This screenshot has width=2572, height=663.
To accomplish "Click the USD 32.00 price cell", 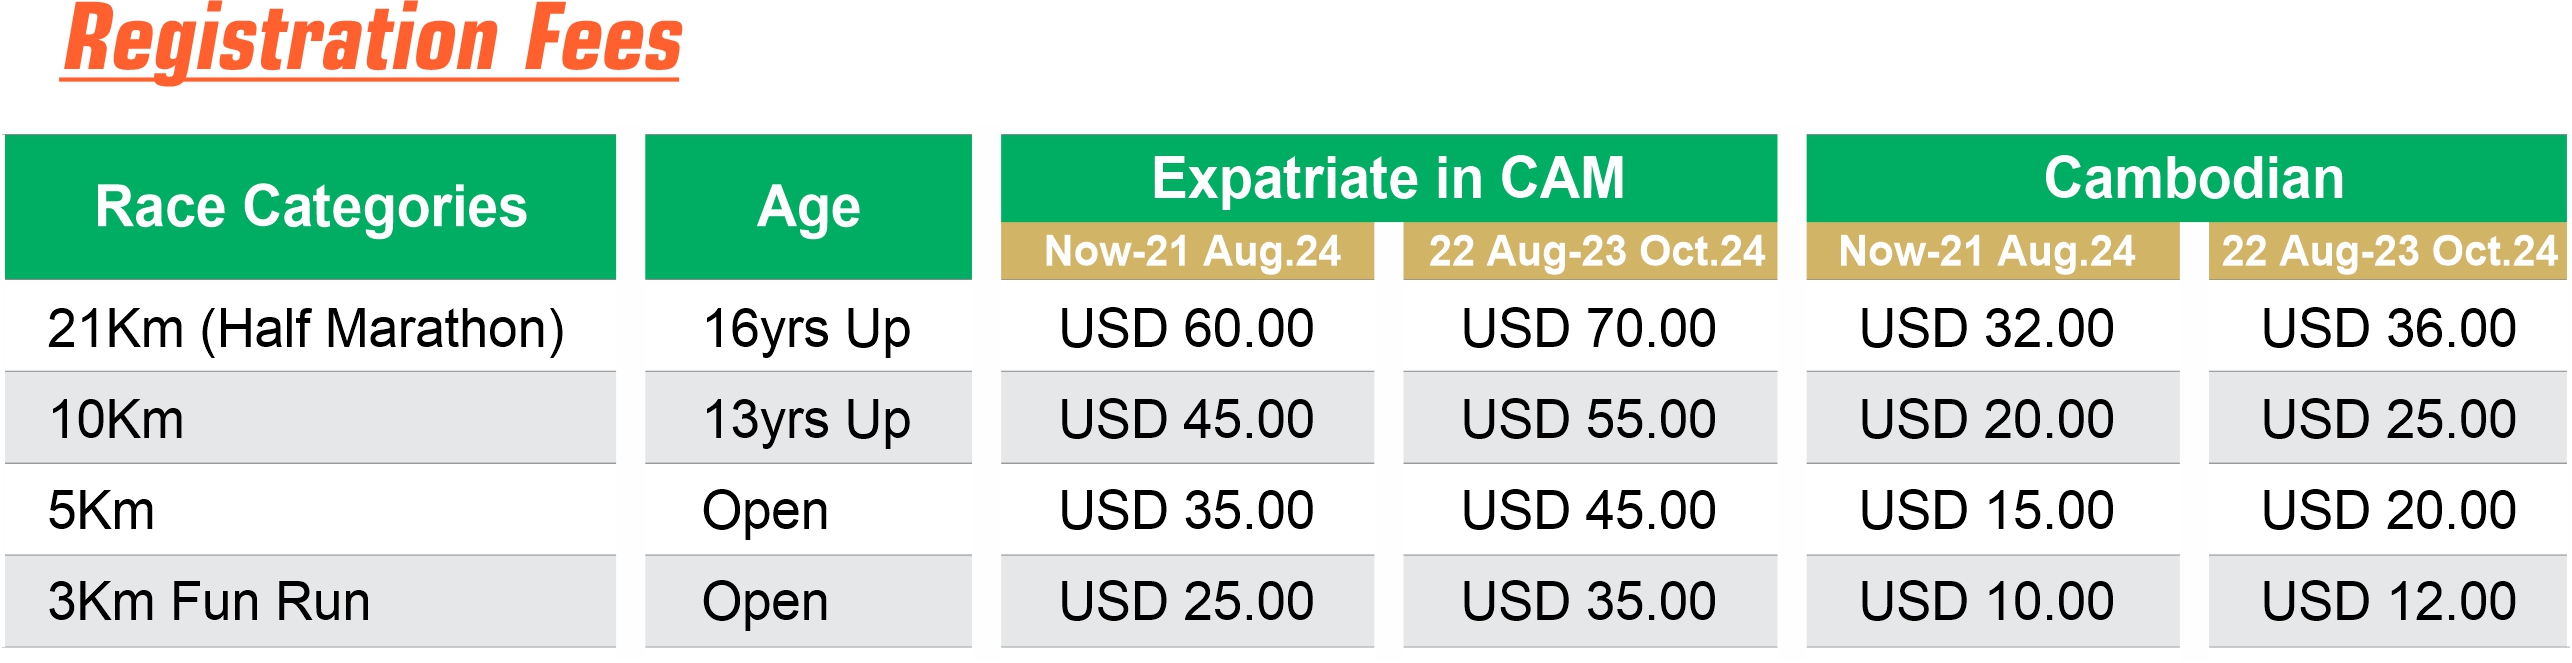I will (x=1992, y=327).
